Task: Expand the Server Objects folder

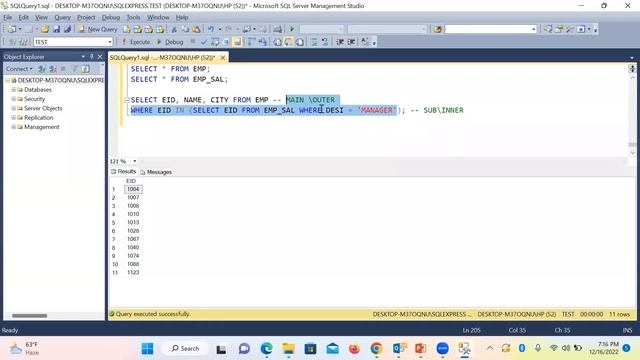Action: 13,108
